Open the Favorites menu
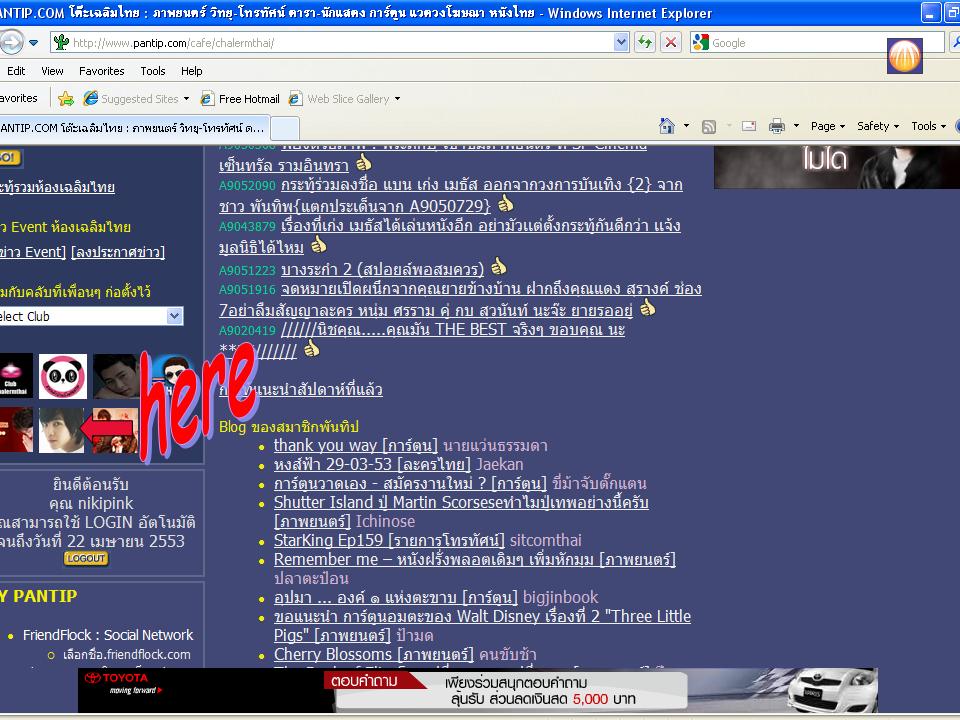 click(102, 71)
